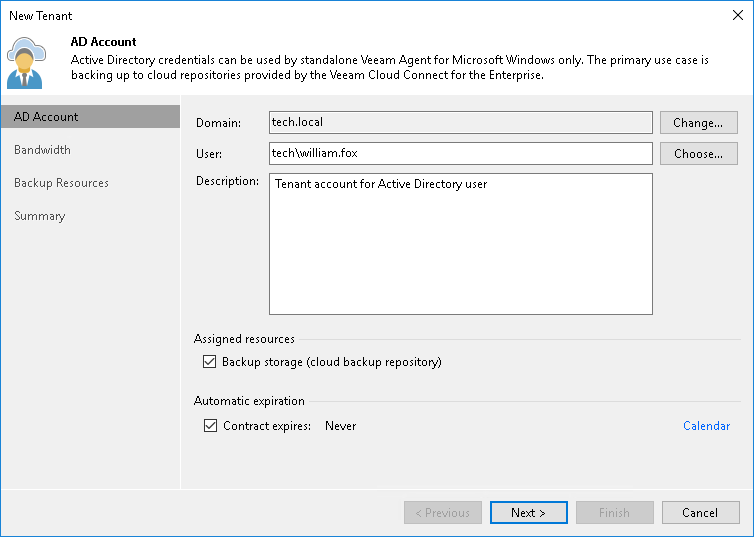Screen dimensions: 754x537
Task: Click into the Description text area
Action: 461,244
